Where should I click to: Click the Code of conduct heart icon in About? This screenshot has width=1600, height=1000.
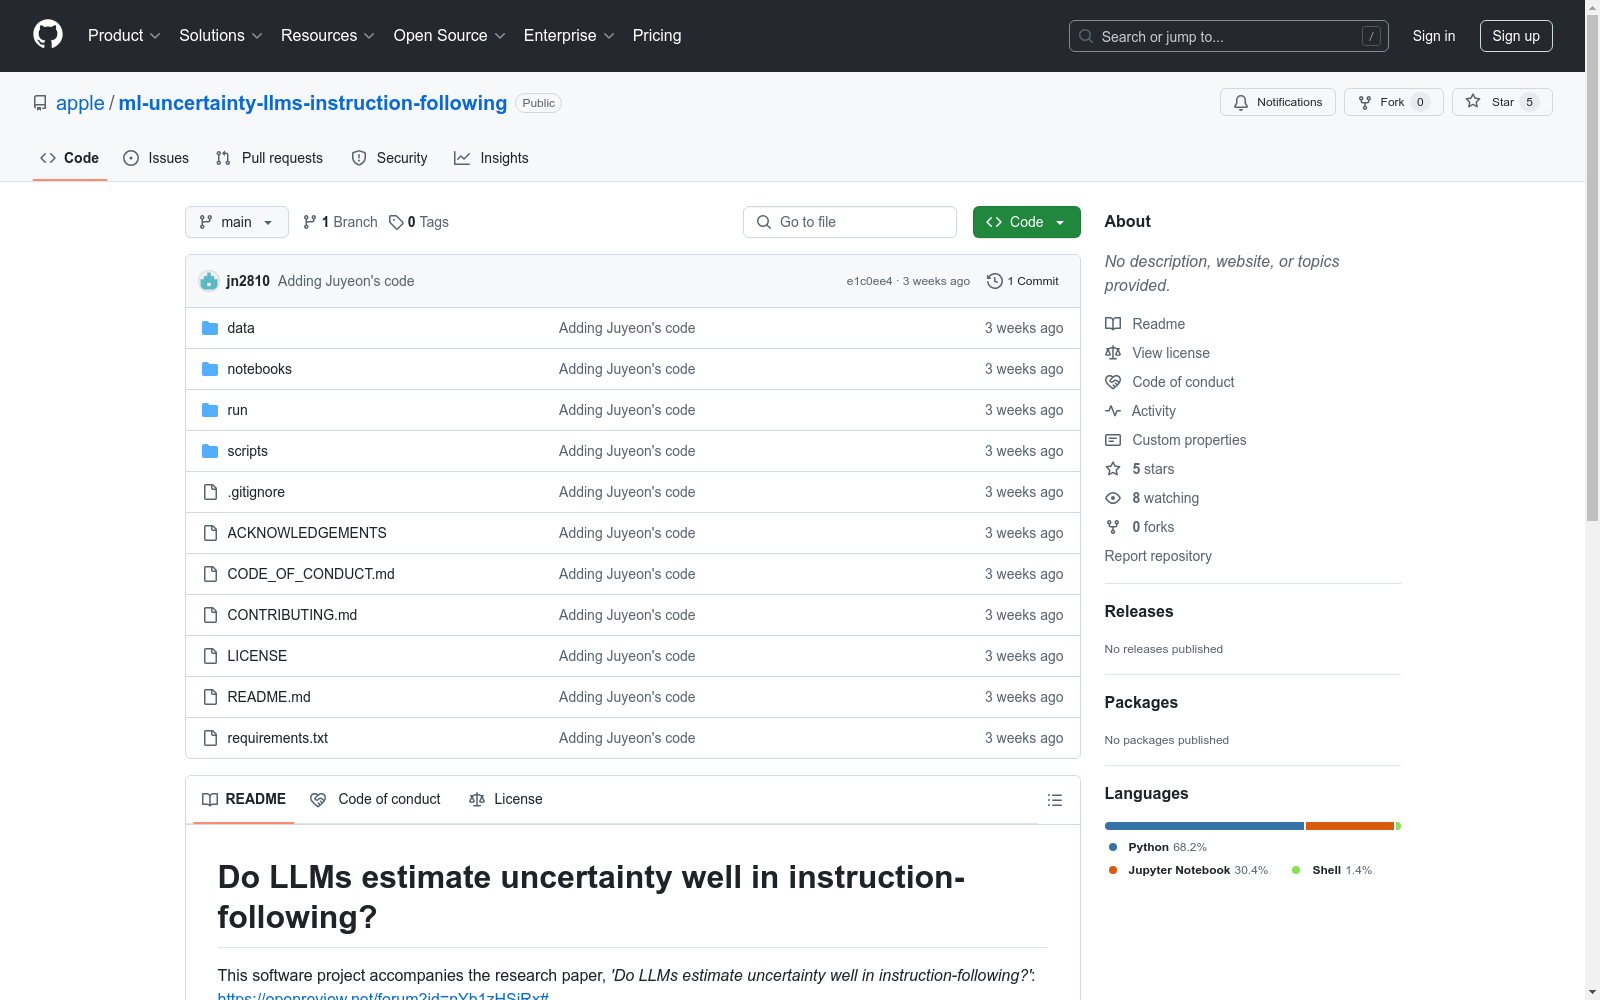tap(1113, 382)
